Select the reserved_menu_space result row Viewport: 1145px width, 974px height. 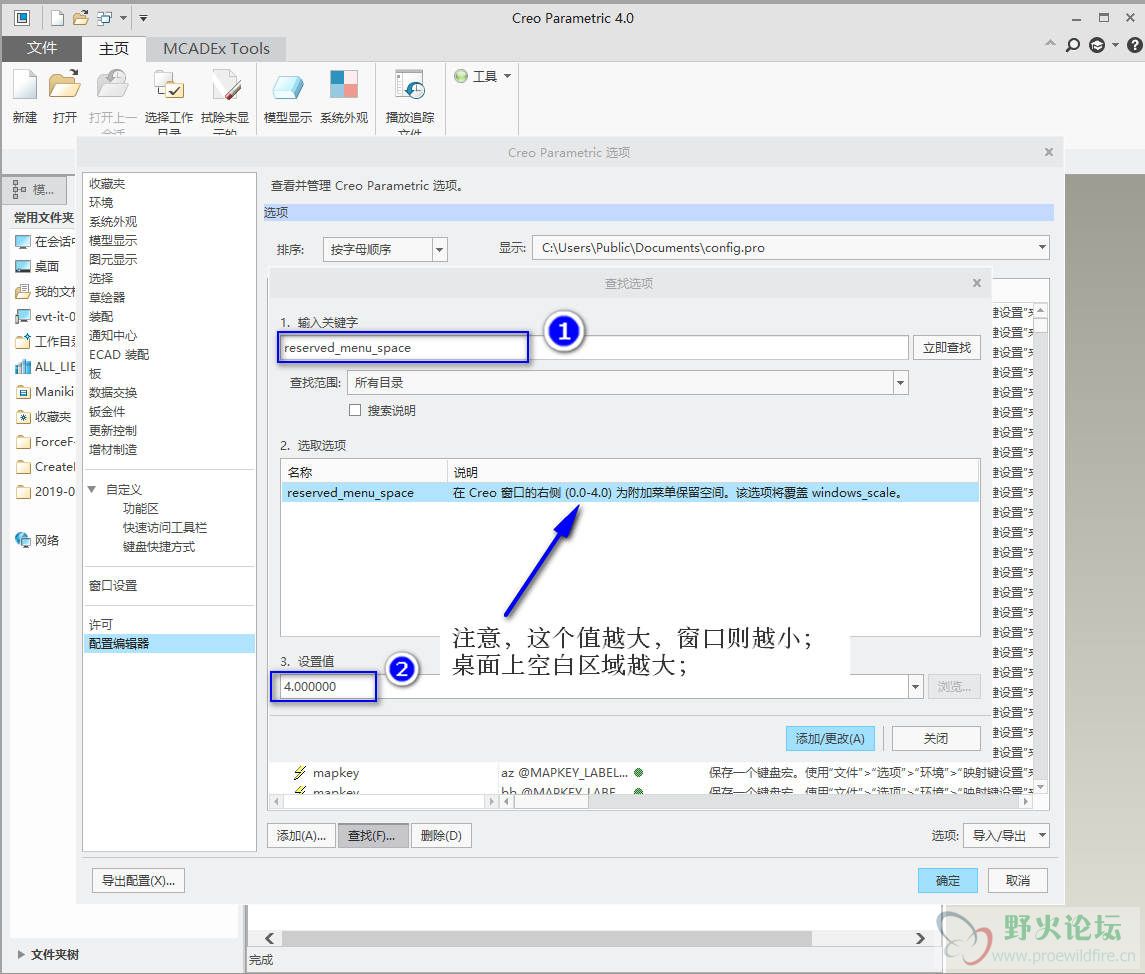629,493
